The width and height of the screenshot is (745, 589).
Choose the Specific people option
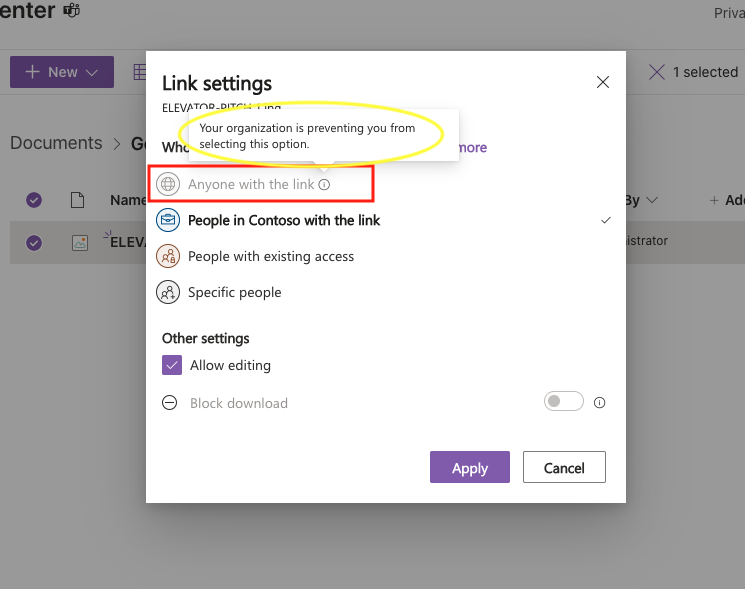(235, 292)
